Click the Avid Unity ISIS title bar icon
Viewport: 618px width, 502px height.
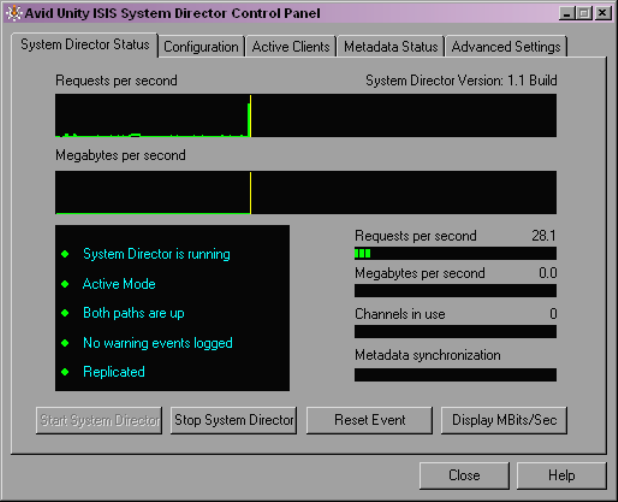point(14,13)
